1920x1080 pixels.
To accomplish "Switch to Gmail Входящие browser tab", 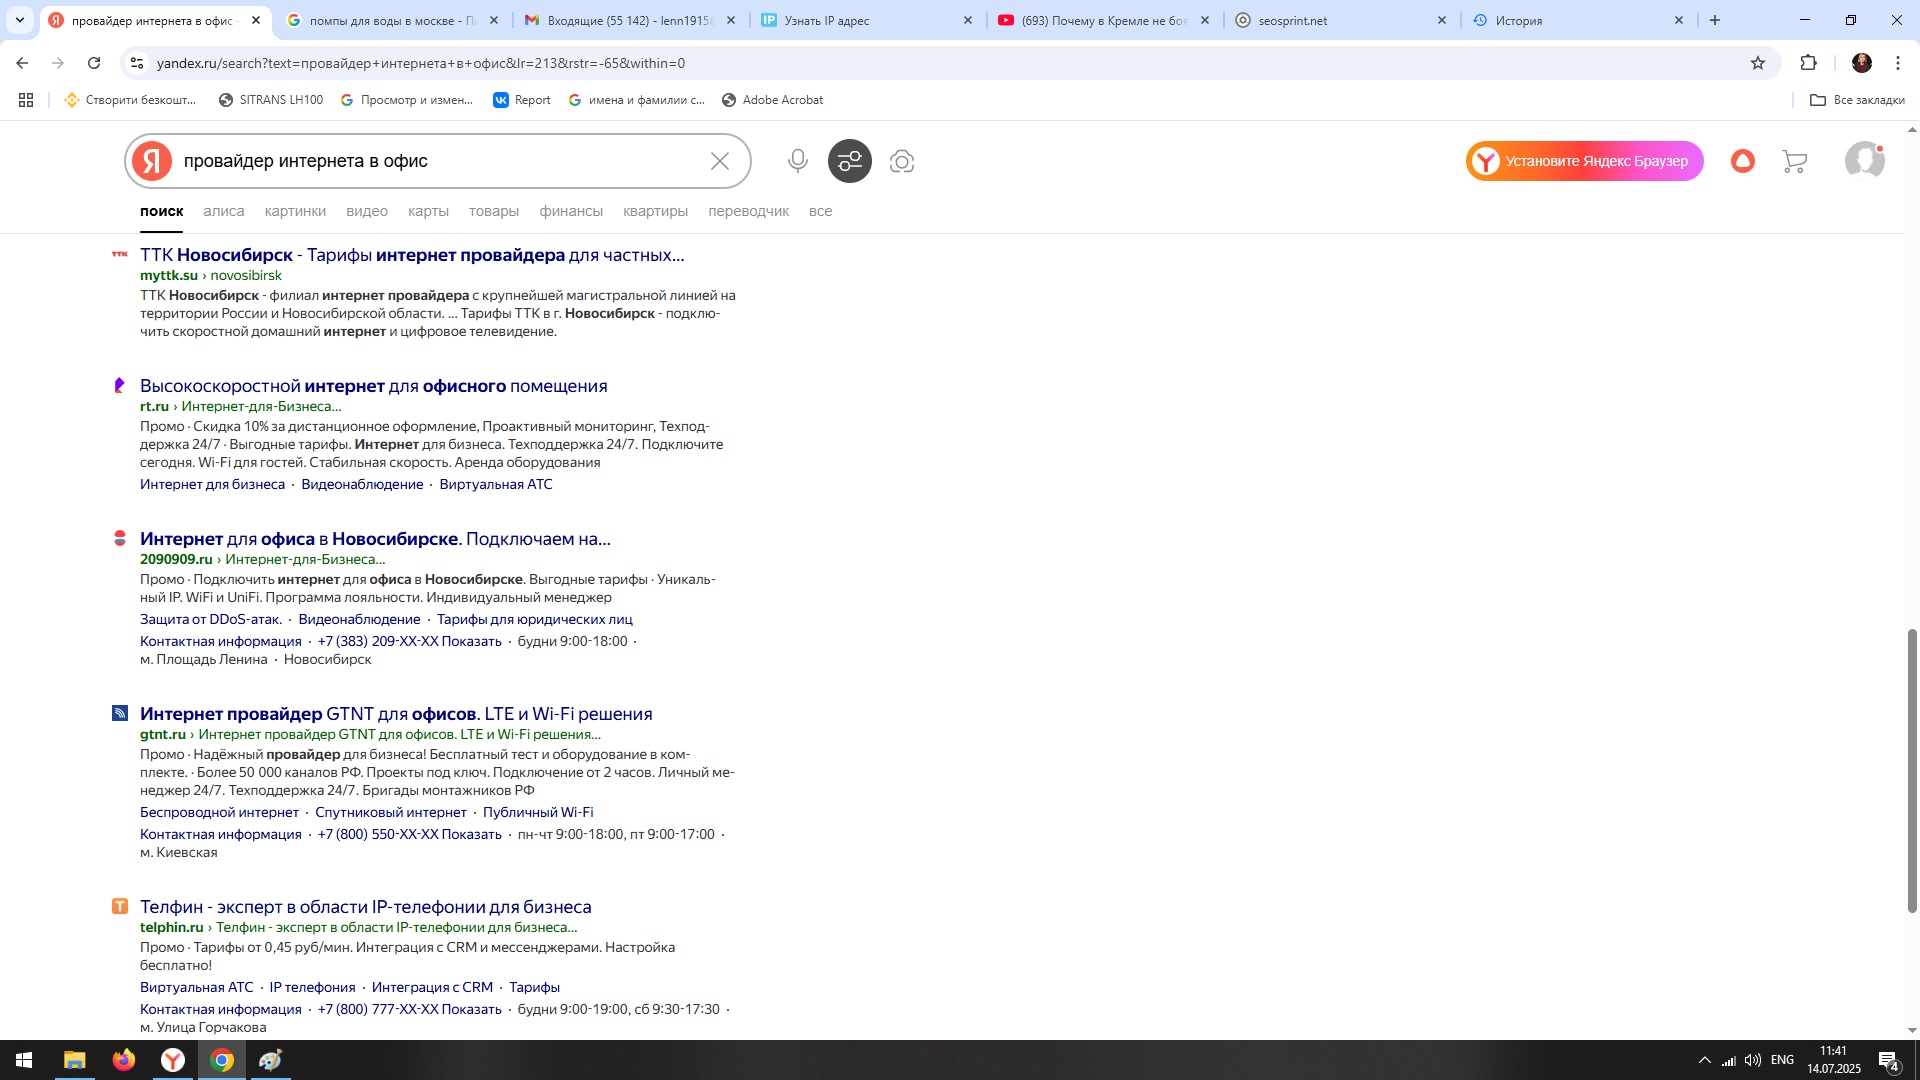I will point(630,20).
